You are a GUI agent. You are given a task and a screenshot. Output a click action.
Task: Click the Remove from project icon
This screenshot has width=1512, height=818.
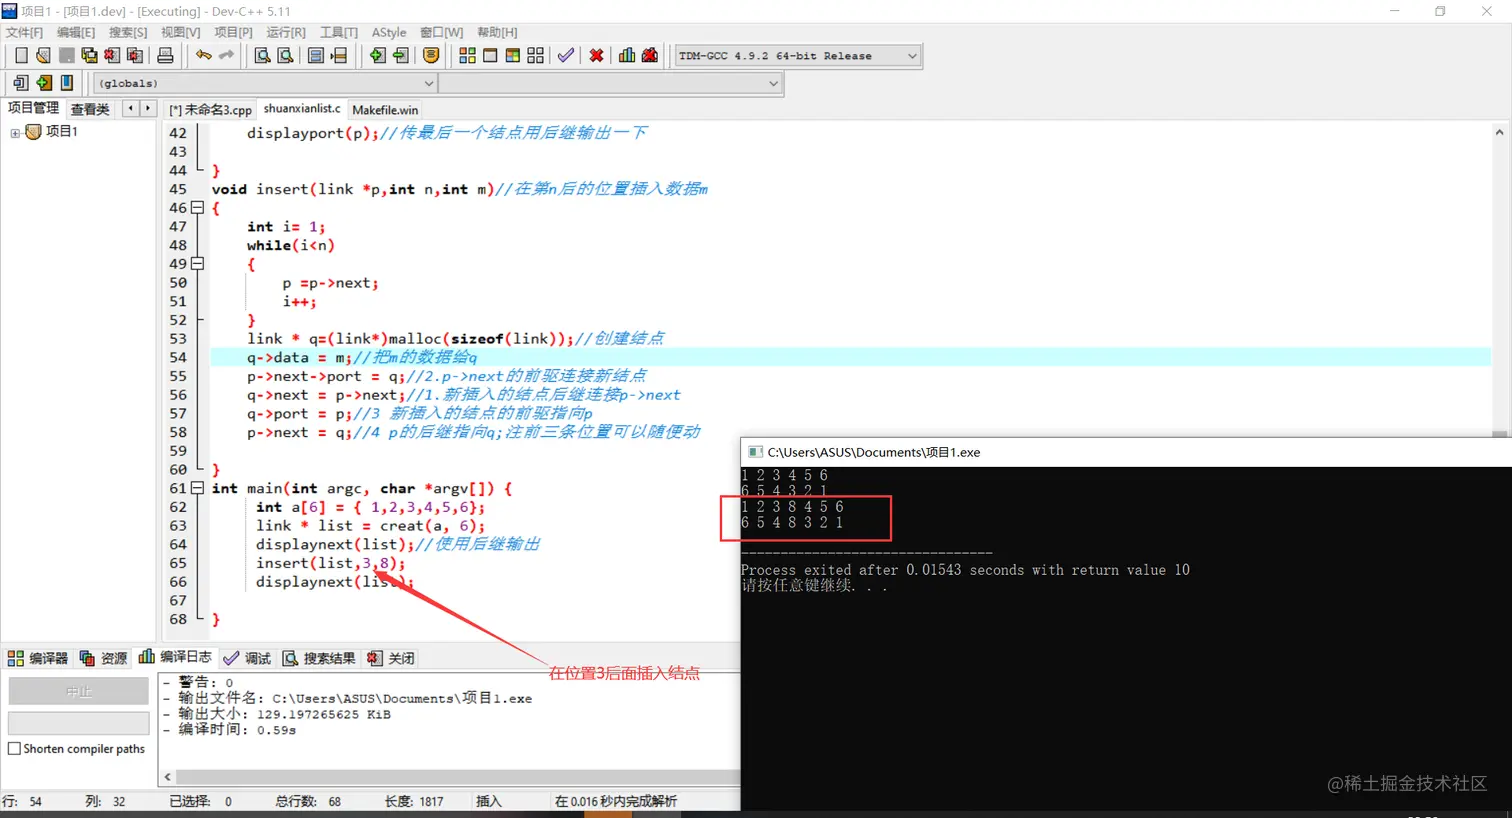click(x=400, y=56)
